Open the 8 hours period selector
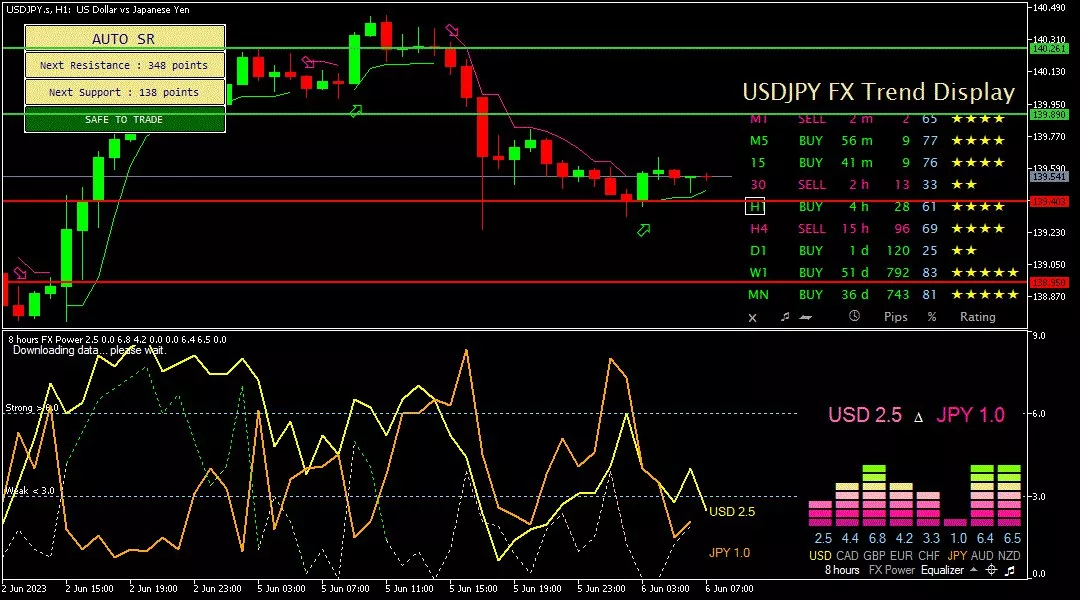The width and height of the screenshot is (1080, 600). 841,570
